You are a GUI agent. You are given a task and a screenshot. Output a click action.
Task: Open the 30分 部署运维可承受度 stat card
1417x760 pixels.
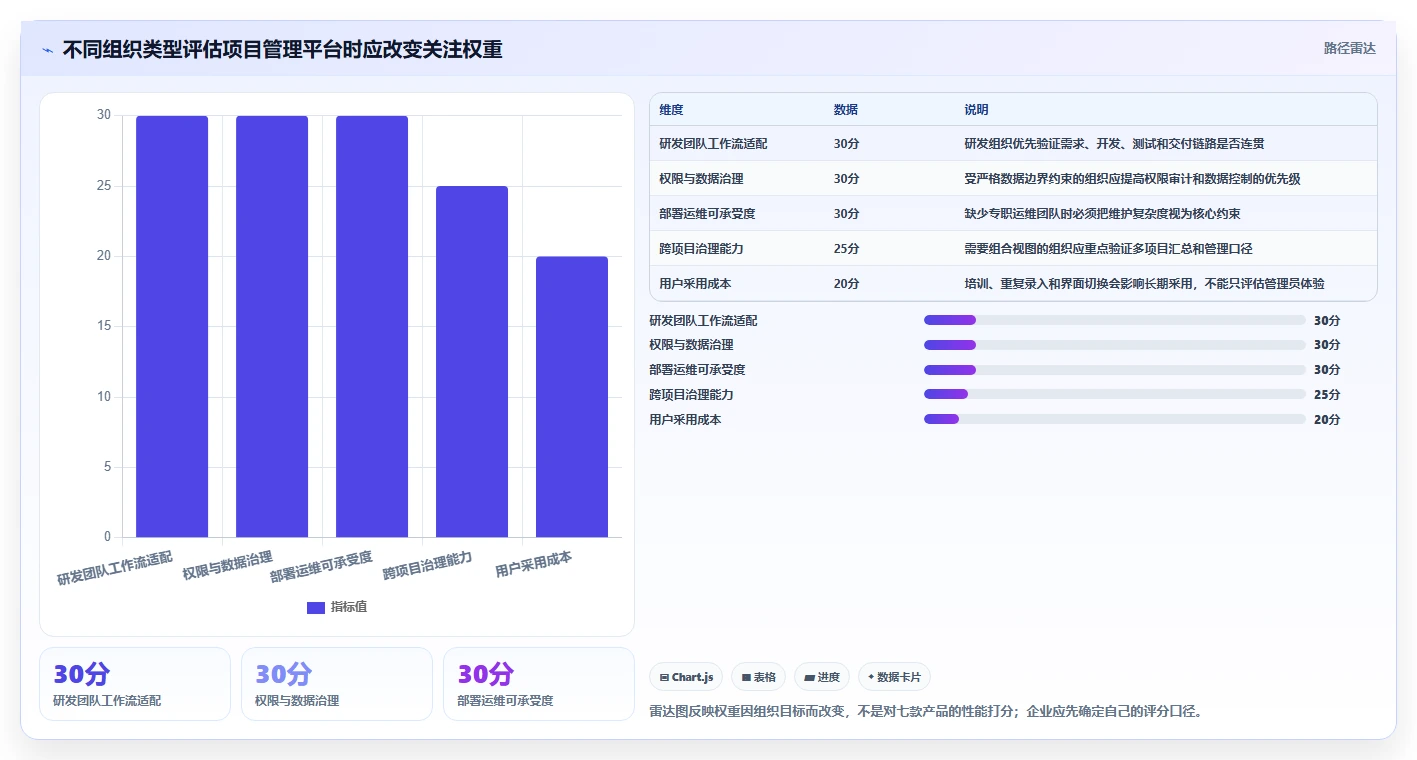click(539, 684)
